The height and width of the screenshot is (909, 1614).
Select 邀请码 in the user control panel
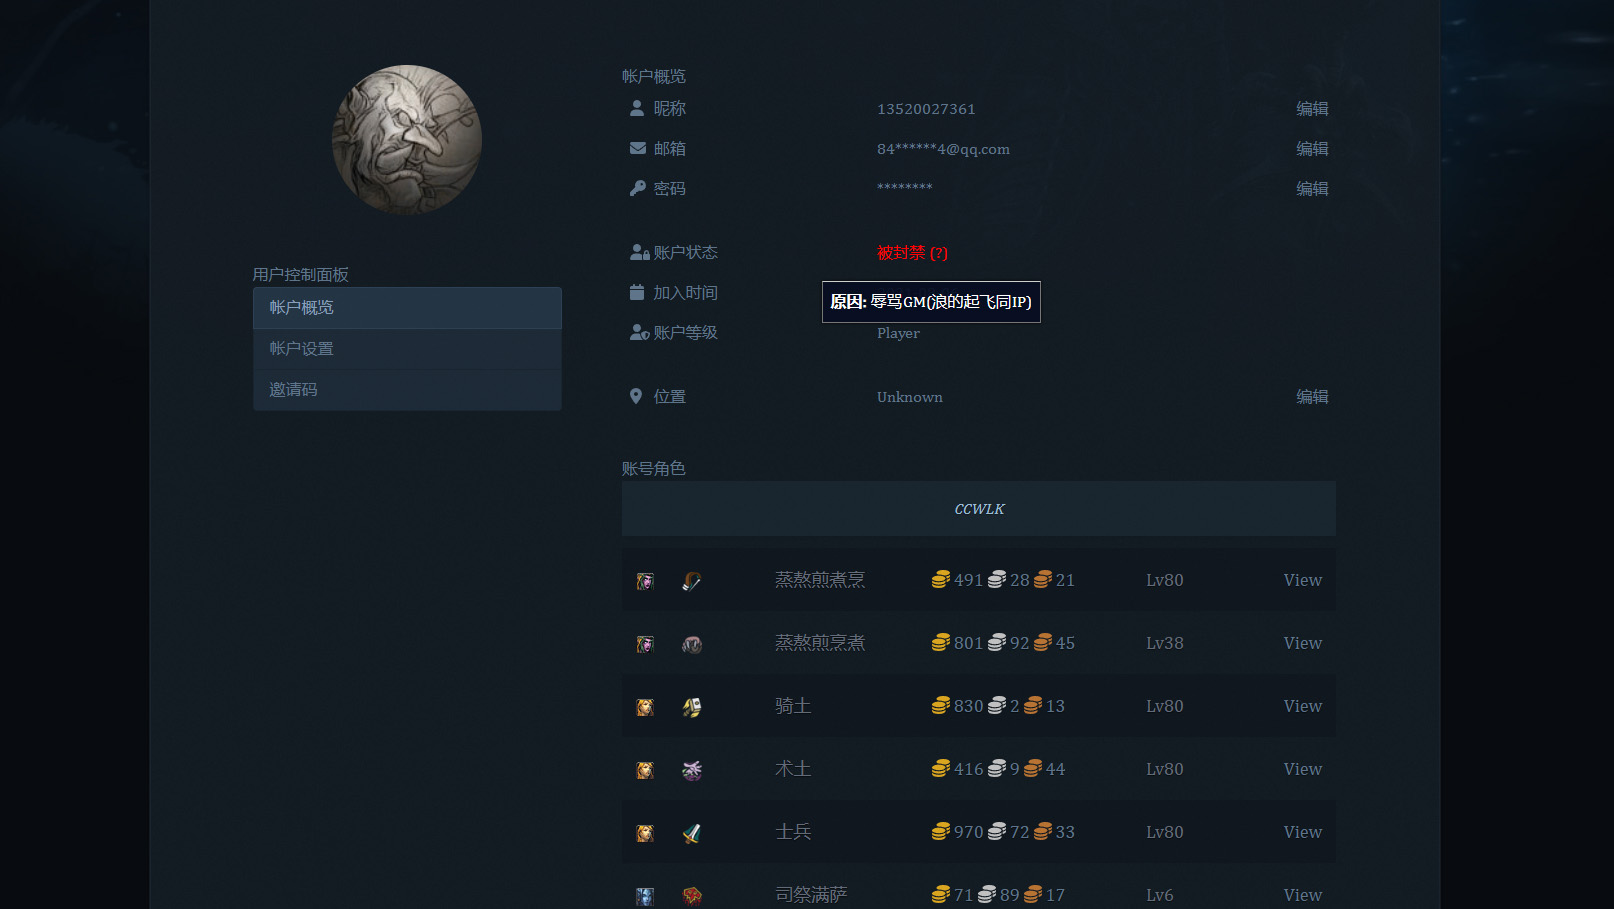(x=407, y=390)
